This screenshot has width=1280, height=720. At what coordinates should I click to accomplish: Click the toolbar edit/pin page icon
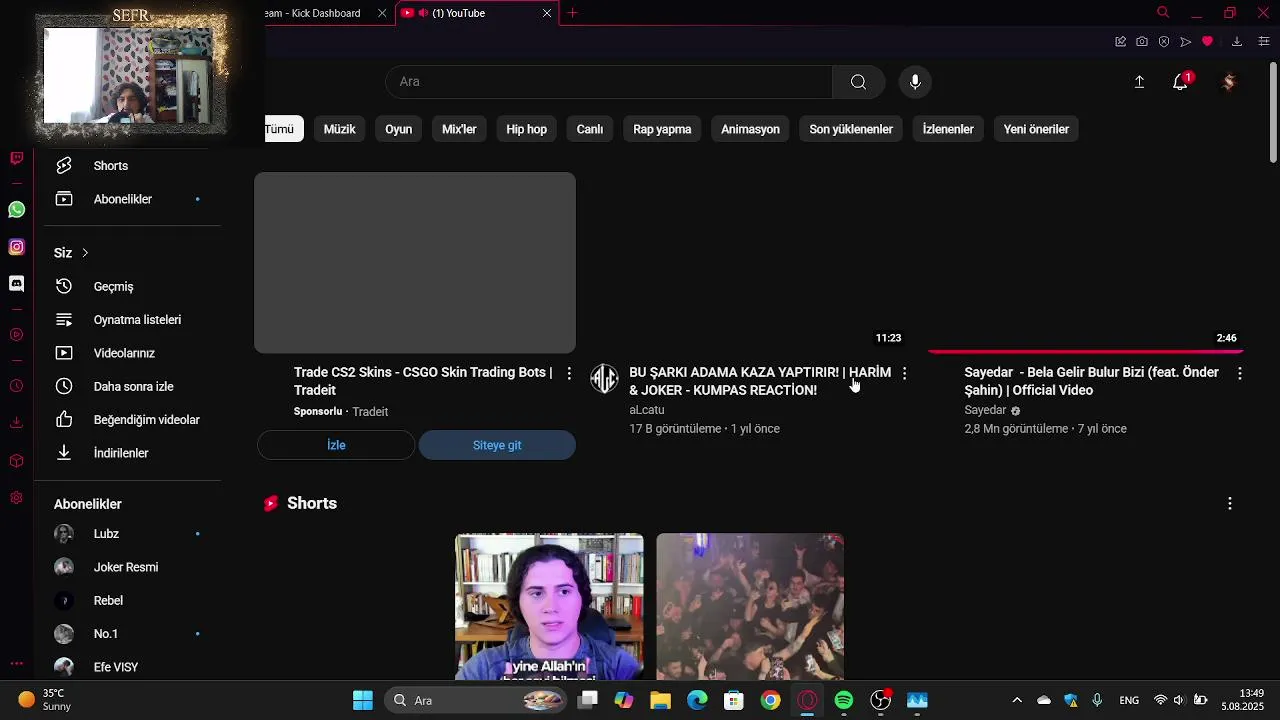[x=1120, y=41]
